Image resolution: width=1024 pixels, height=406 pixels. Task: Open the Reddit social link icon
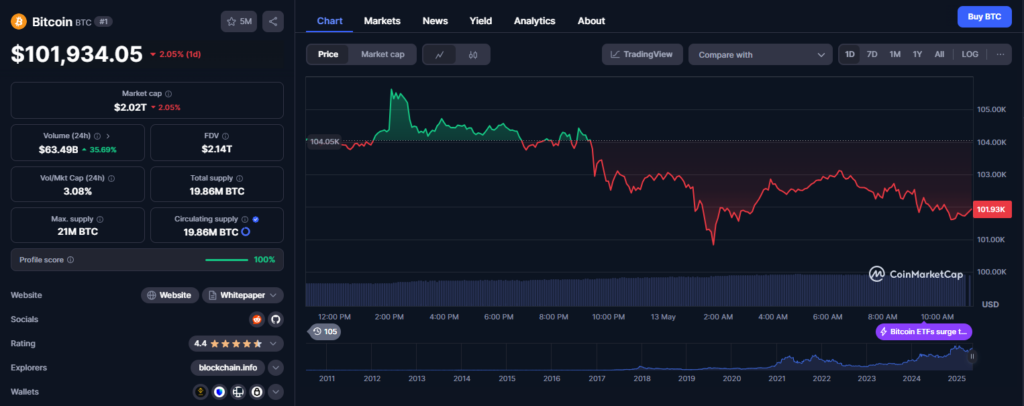coord(257,319)
